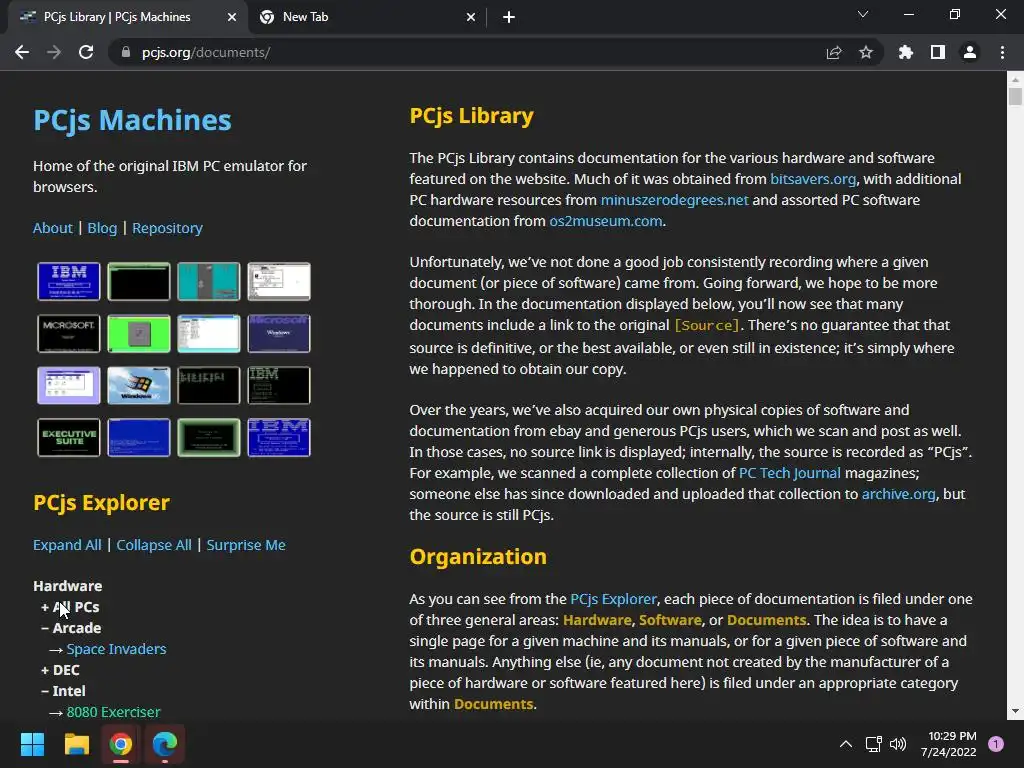Open the Repository link
Viewport: 1024px width, 768px height.
click(167, 228)
